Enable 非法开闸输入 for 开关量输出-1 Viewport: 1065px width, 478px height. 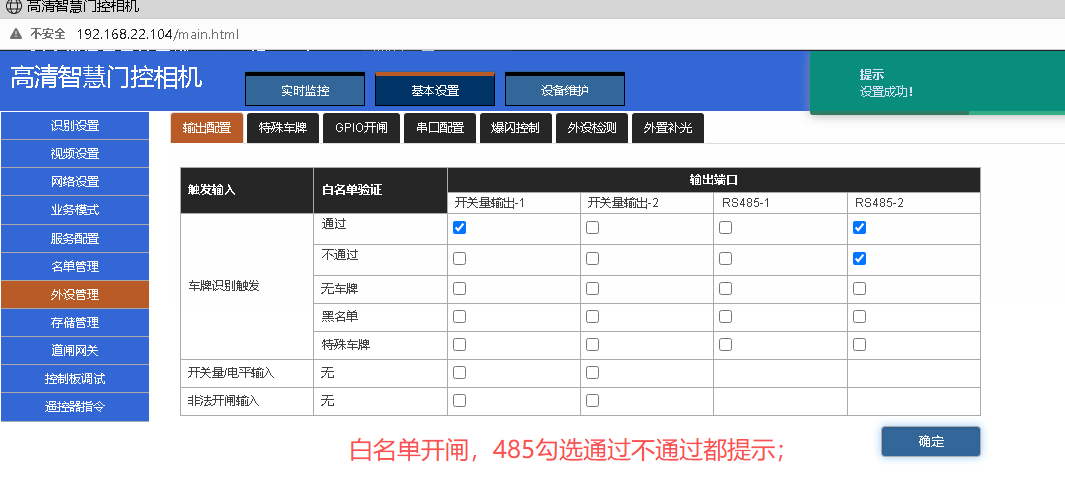pos(459,401)
